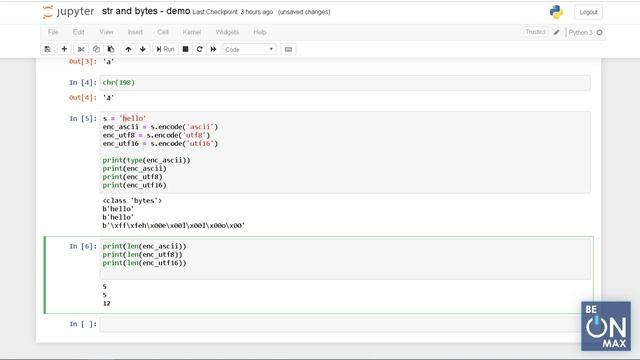Open the cell type dropdown showing Code

(249, 49)
